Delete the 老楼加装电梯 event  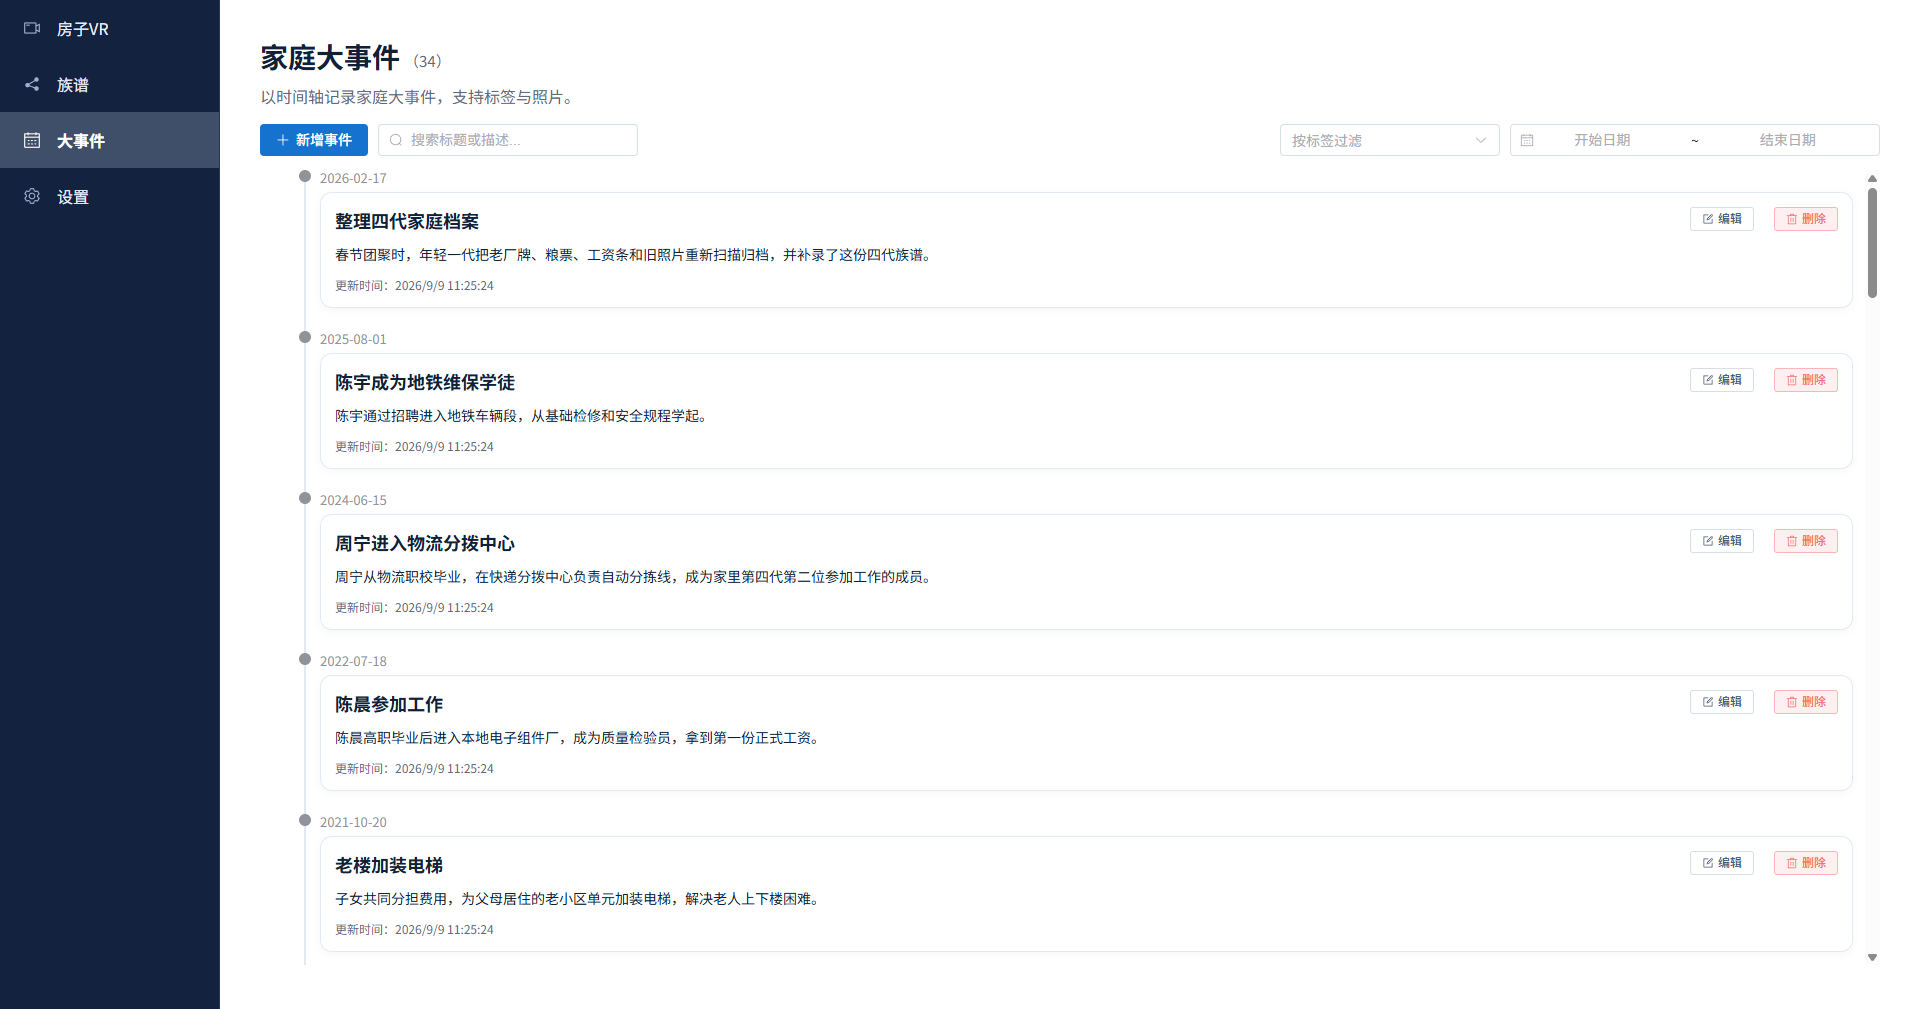click(x=1805, y=863)
